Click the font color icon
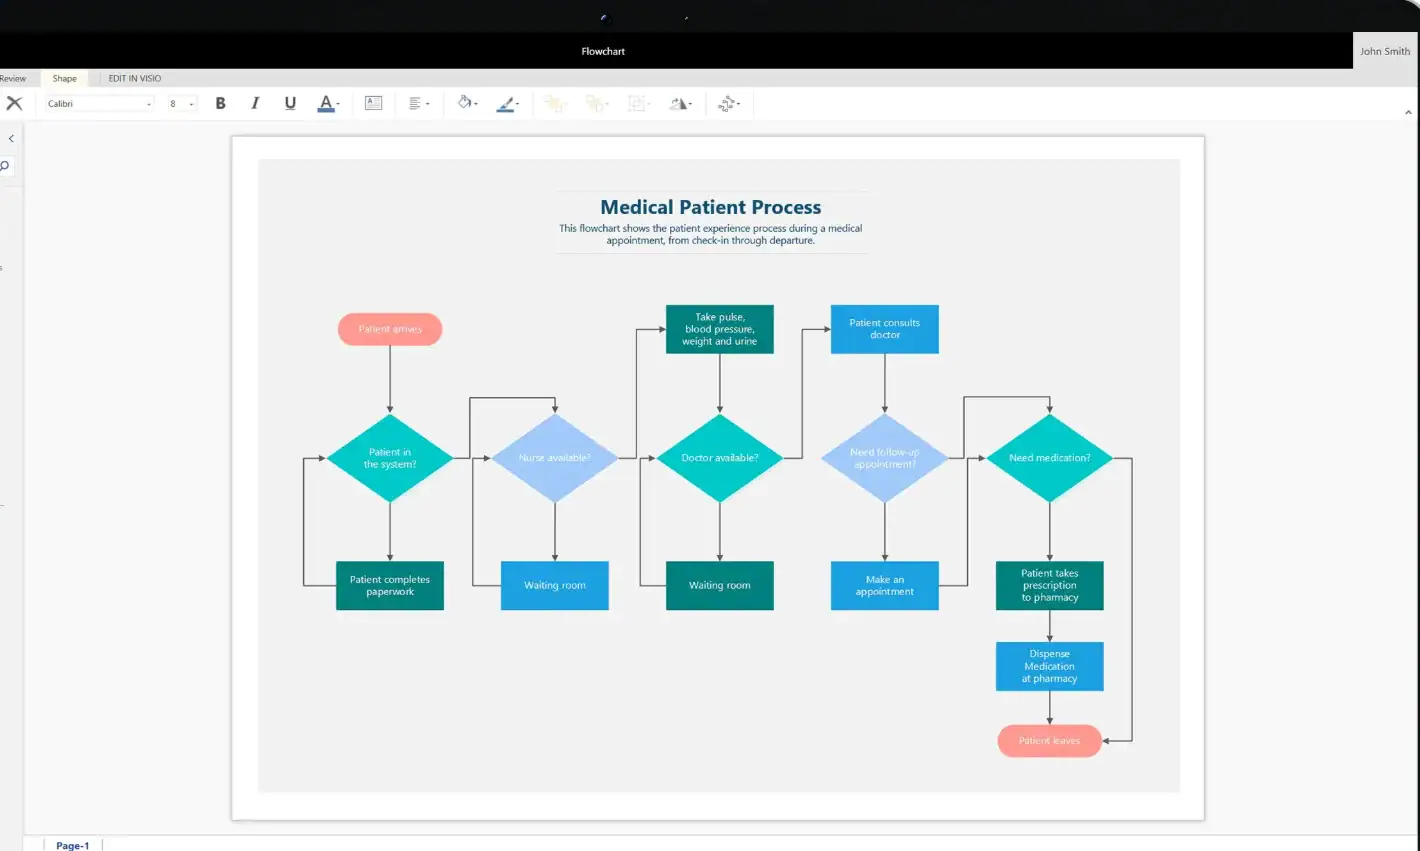The height and width of the screenshot is (851, 1420). [x=326, y=103]
